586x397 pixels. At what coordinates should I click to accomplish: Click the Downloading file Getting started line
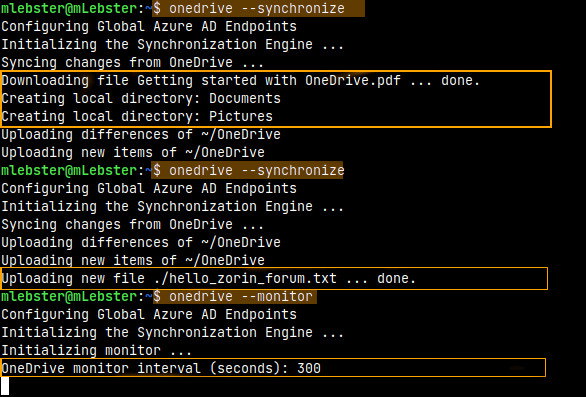coord(241,81)
